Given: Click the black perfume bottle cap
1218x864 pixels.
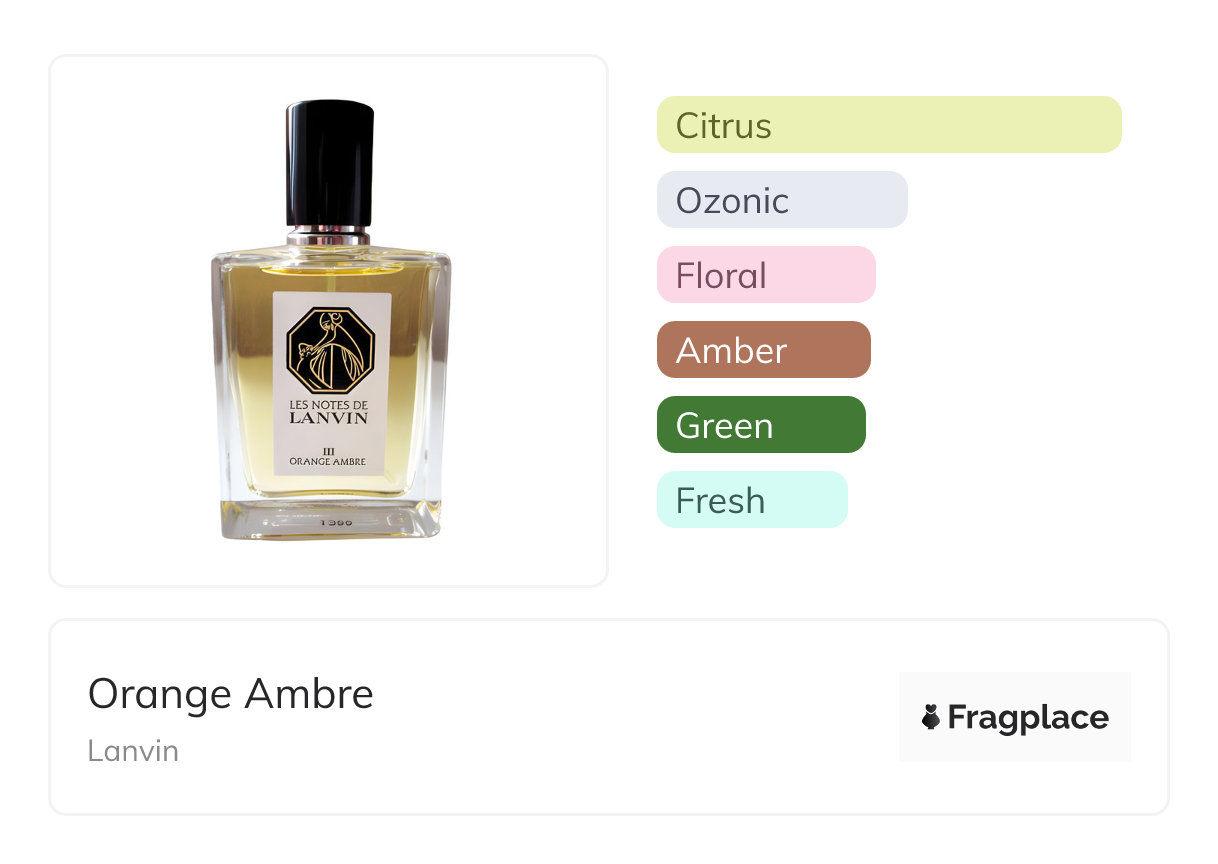Looking at the screenshot, I should pyautogui.click(x=330, y=162).
